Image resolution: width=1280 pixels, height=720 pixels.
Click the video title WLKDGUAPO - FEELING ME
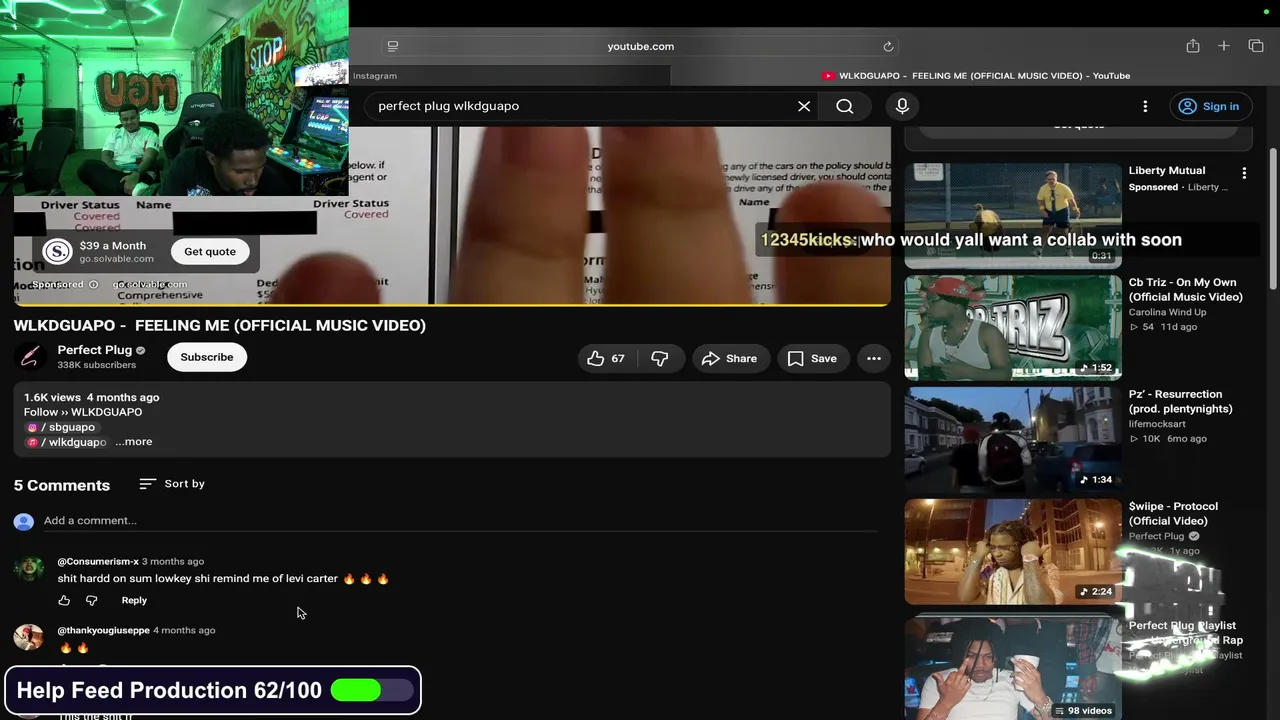pos(220,326)
